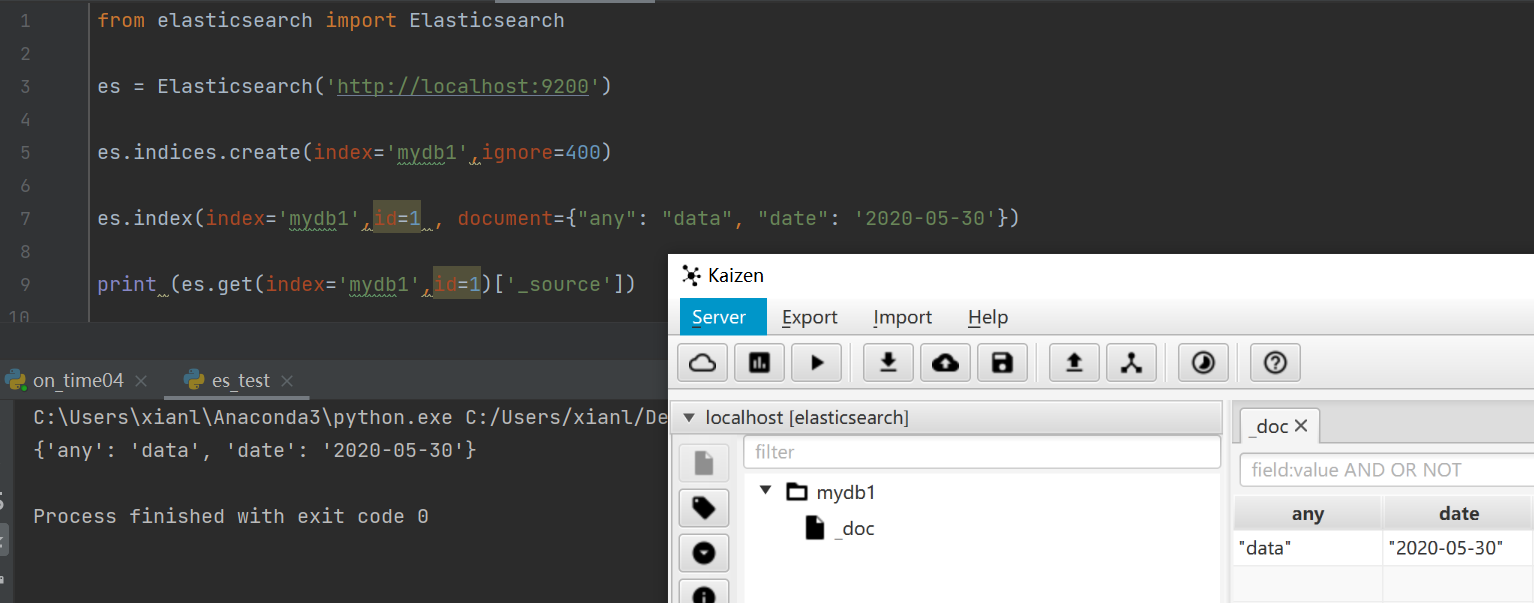Select the _doc tree item label

[854, 528]
